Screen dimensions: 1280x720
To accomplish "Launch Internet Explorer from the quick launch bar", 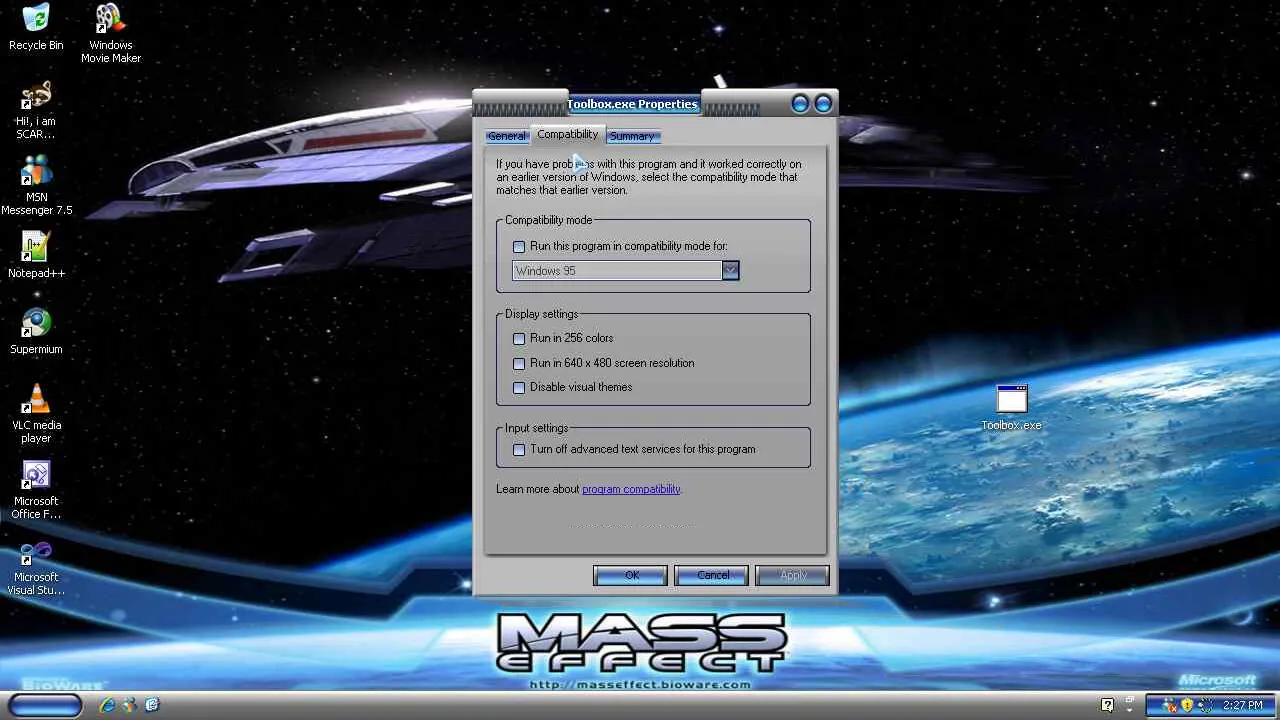I will [x=107, y=705].
